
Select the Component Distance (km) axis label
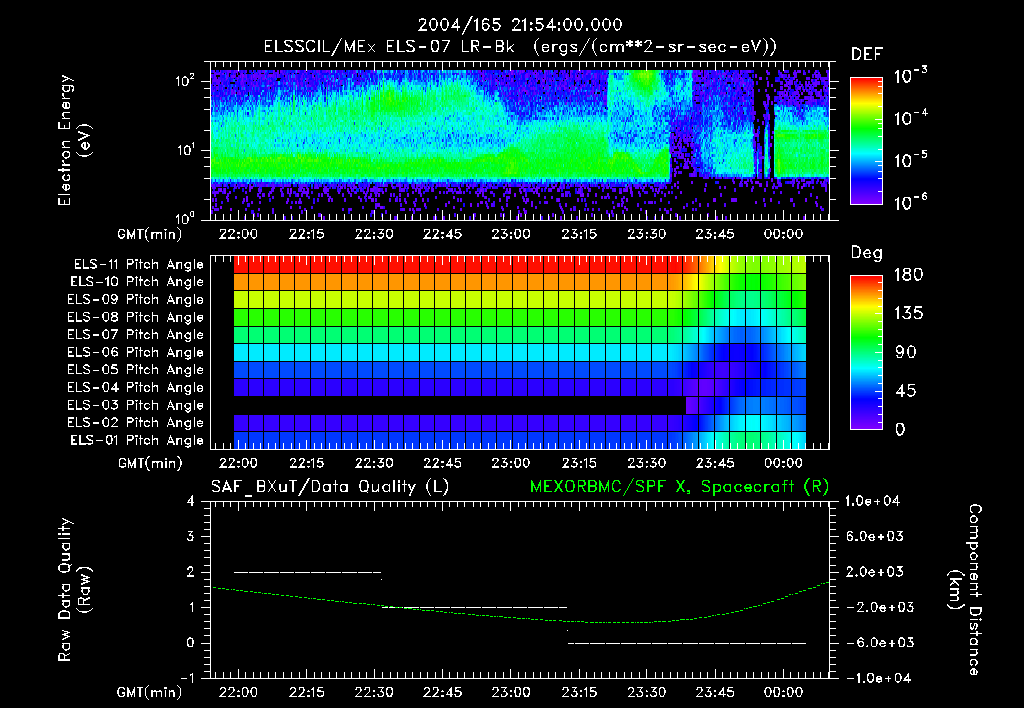(965, 590)
